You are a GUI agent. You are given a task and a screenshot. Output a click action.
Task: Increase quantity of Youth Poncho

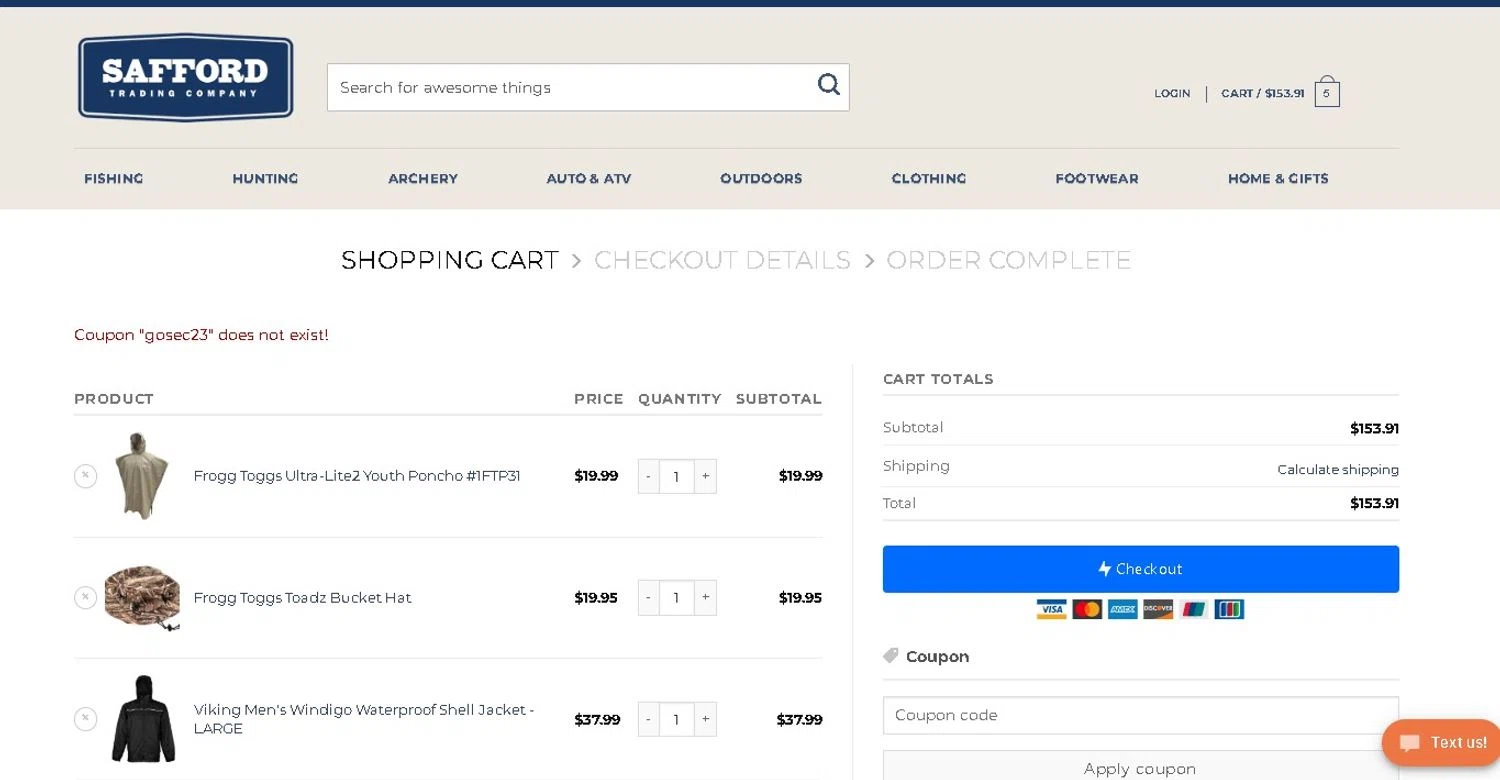coord(706,476)
